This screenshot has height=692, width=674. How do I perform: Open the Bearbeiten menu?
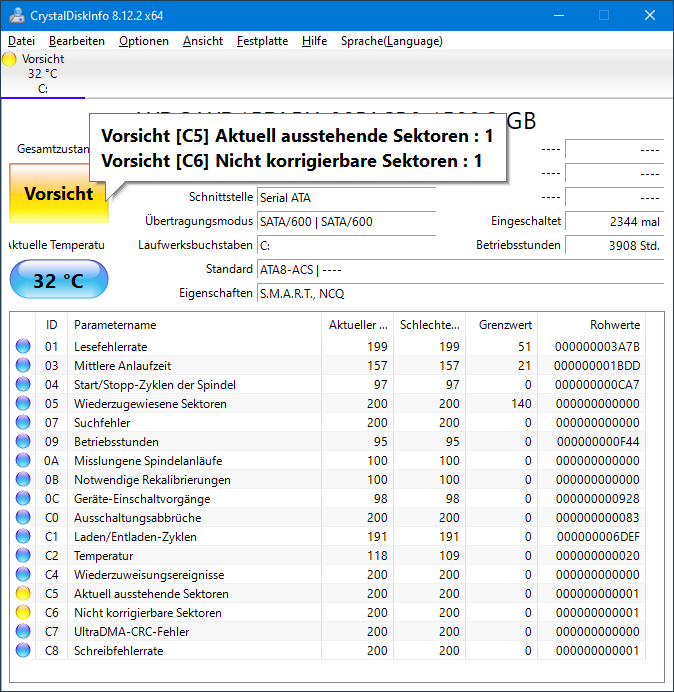77,41
